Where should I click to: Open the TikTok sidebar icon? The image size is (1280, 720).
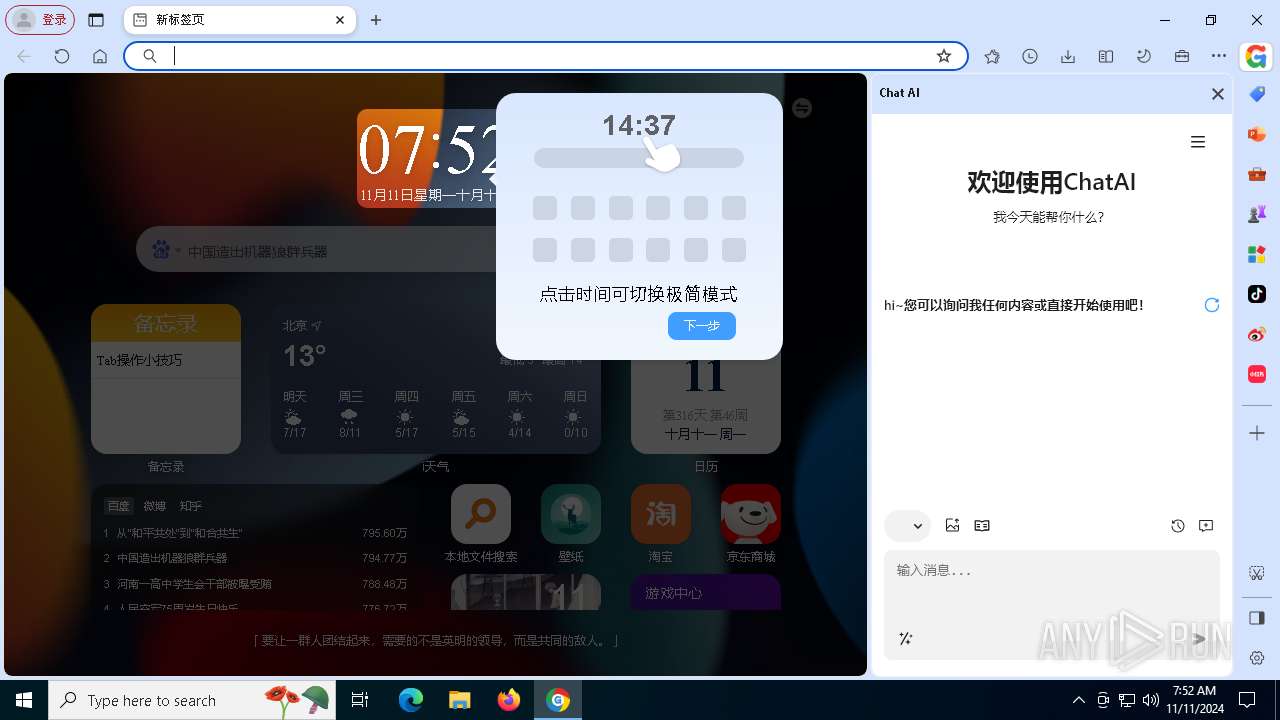point(1257,294)
